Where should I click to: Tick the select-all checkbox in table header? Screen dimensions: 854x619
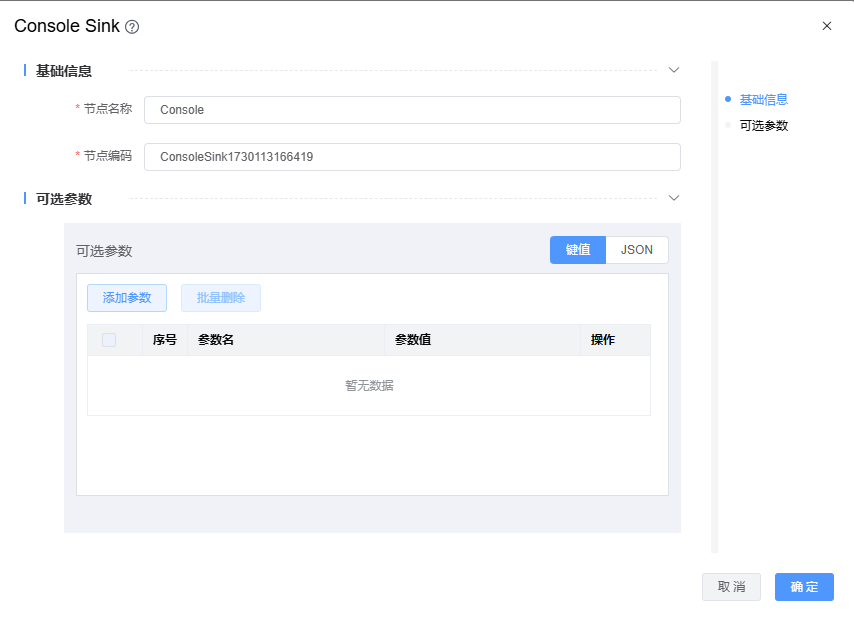click(x=109, y=340)
